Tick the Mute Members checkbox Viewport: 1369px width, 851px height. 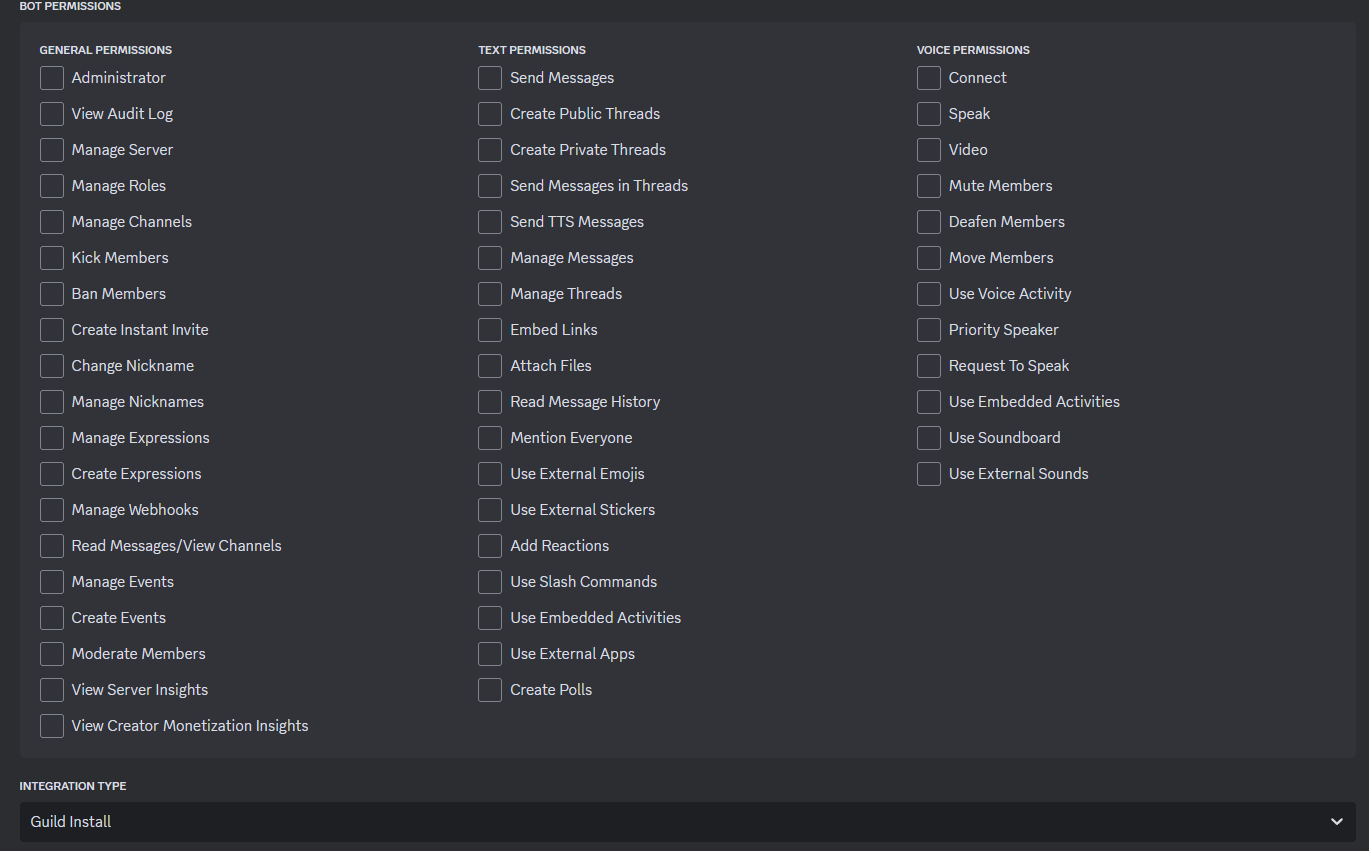[929, 186]
